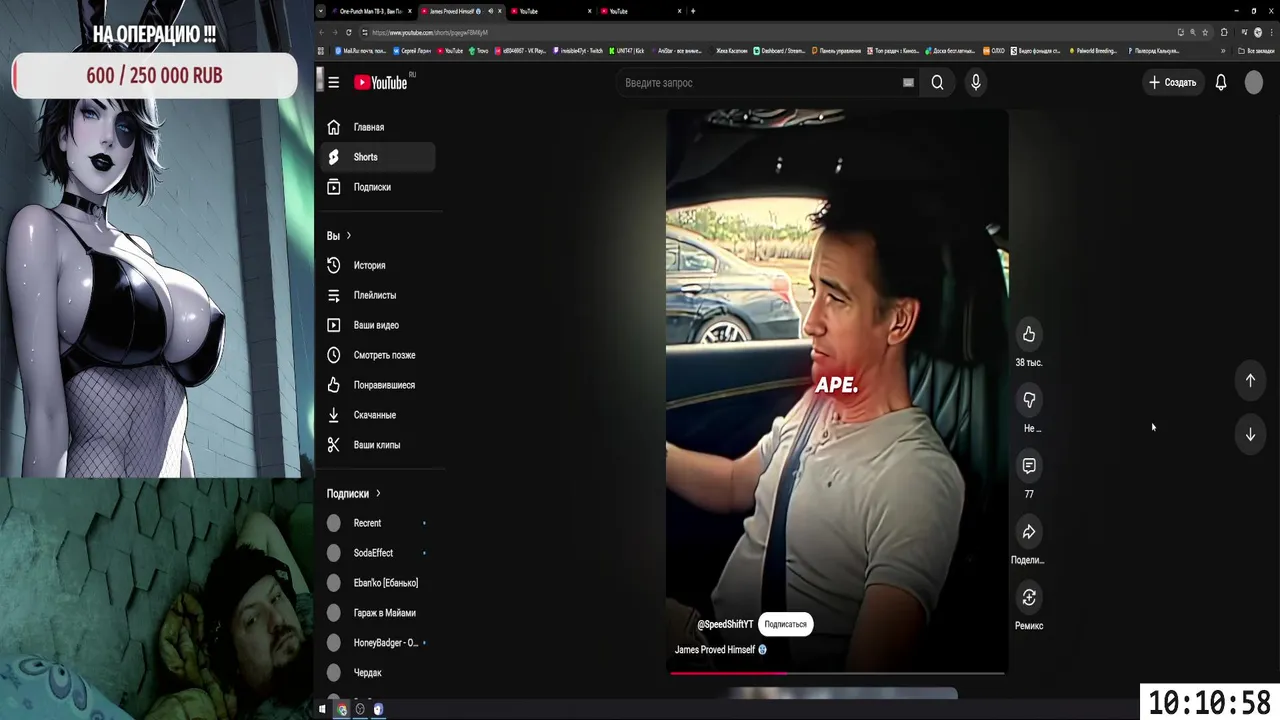Open the SodaEffect subscription channel
1280x720 pixels.
378,553
